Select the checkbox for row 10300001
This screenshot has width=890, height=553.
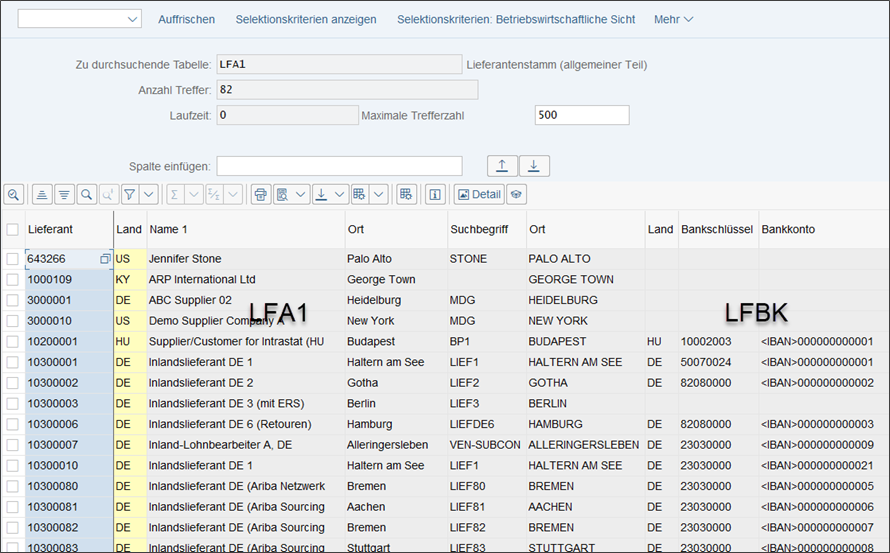12,362
